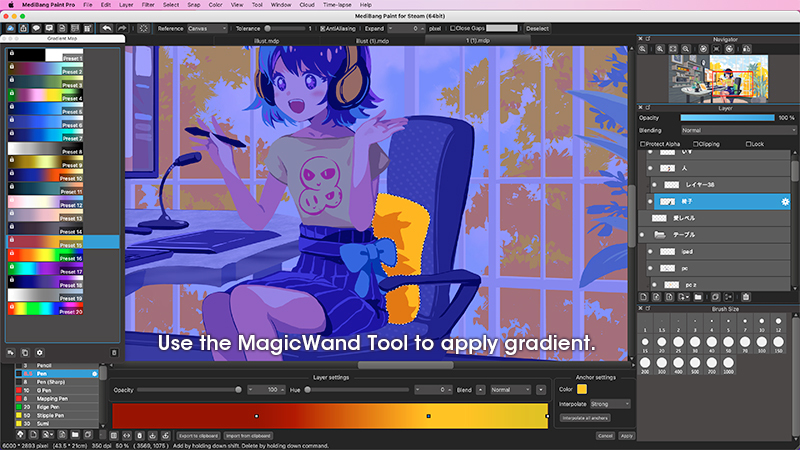This screenshot has height=450, width=800.
Task: Click the Navigator rotate-right icon
Action: tap(730, 49)
